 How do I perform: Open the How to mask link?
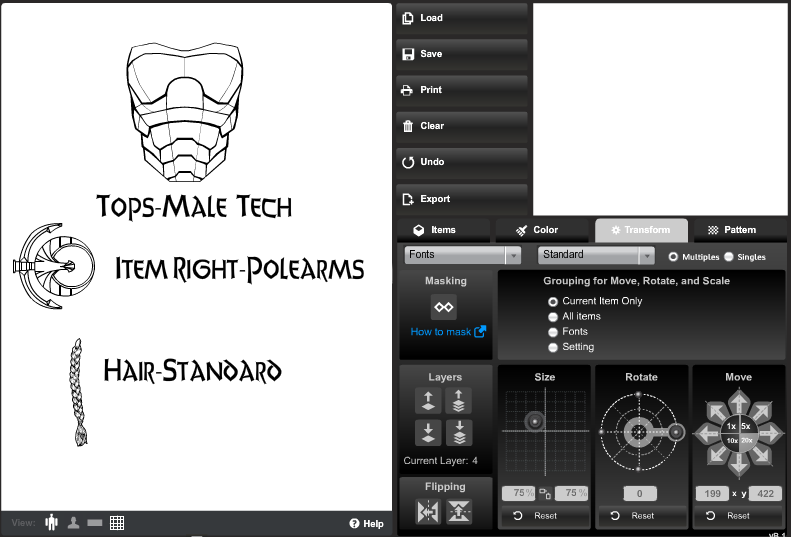(448, 332)
